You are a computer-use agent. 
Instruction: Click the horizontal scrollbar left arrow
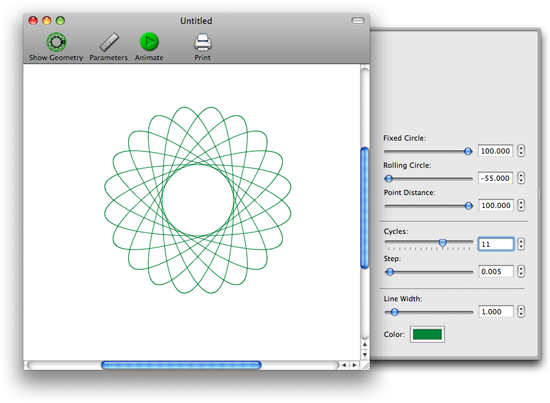pyautogui.click(x=344, y=365)
